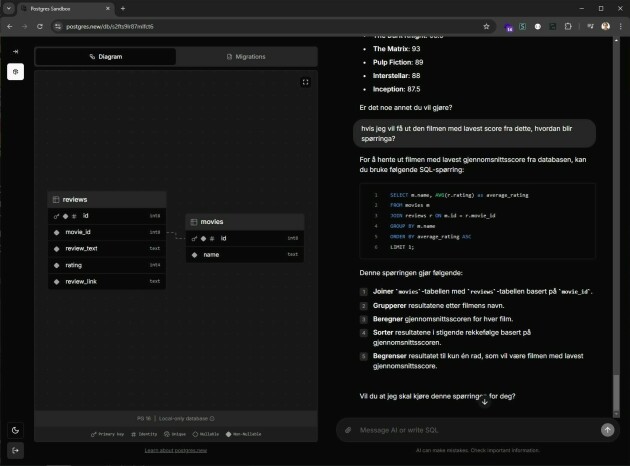
Task: Click the chat panel vertical scrollbar
Action: coord(616,394)
